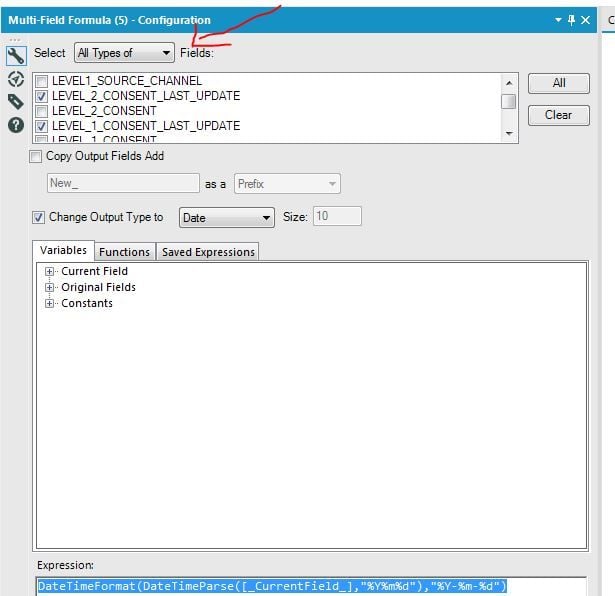The height and width of the screenshot is (596, 615).
Task: Click the All button
Action: pos(559,83)
